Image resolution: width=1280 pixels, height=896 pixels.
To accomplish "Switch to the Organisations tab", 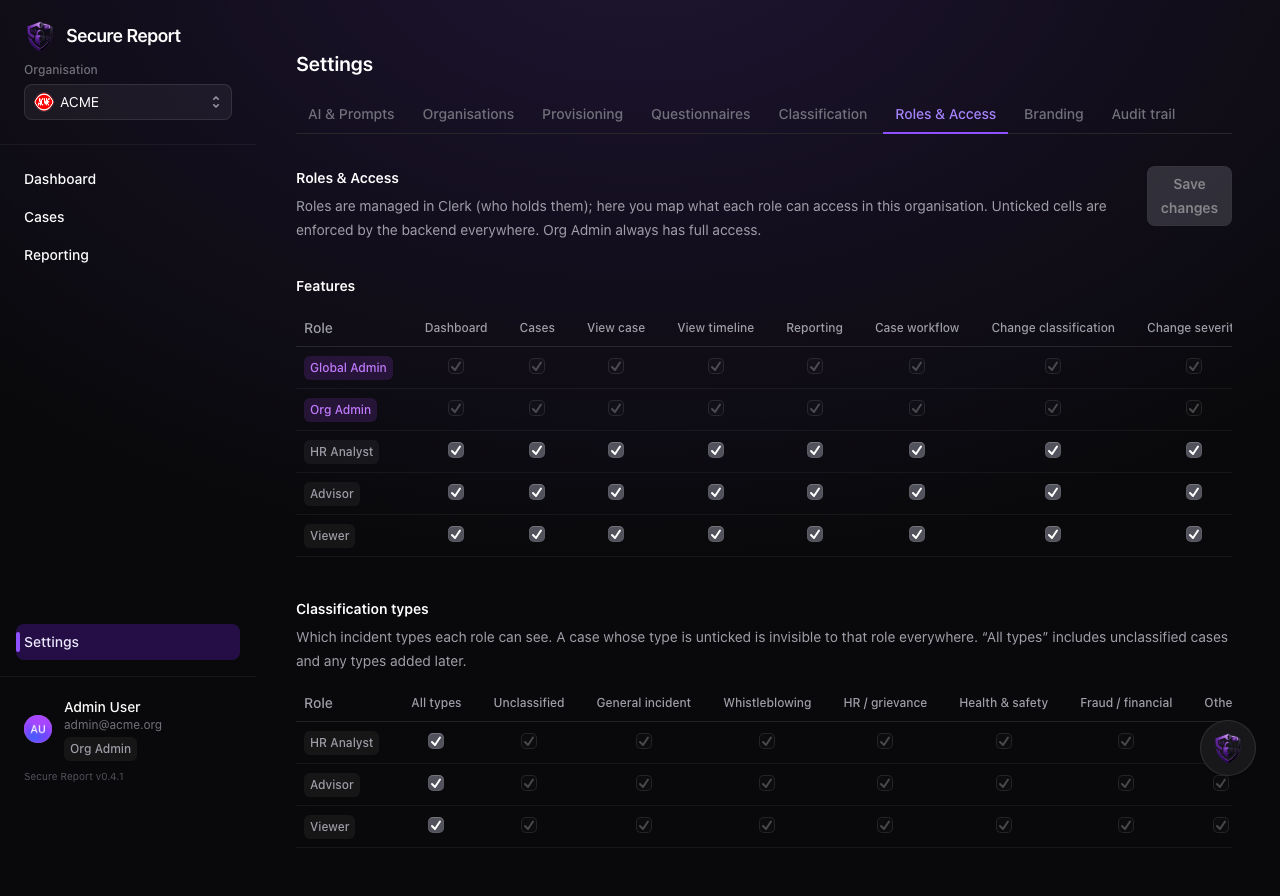I will coord(468,114).
